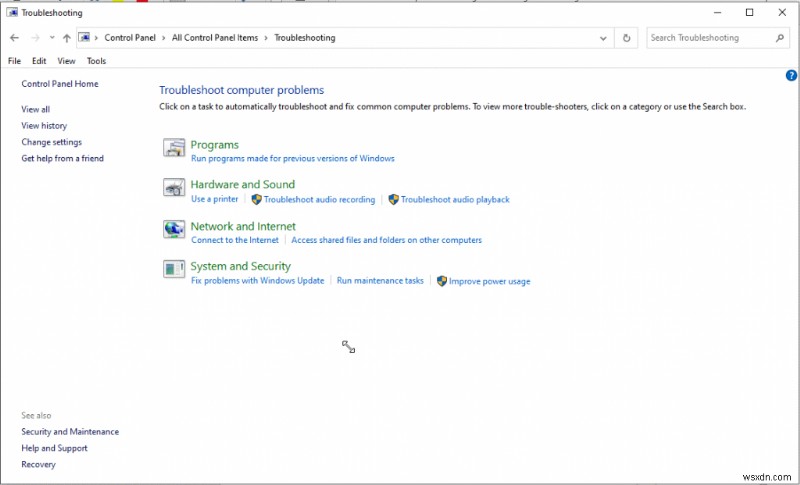800x485 pixels.
Task: Go up one level with up arrow
Action: [x=67, y=38]
